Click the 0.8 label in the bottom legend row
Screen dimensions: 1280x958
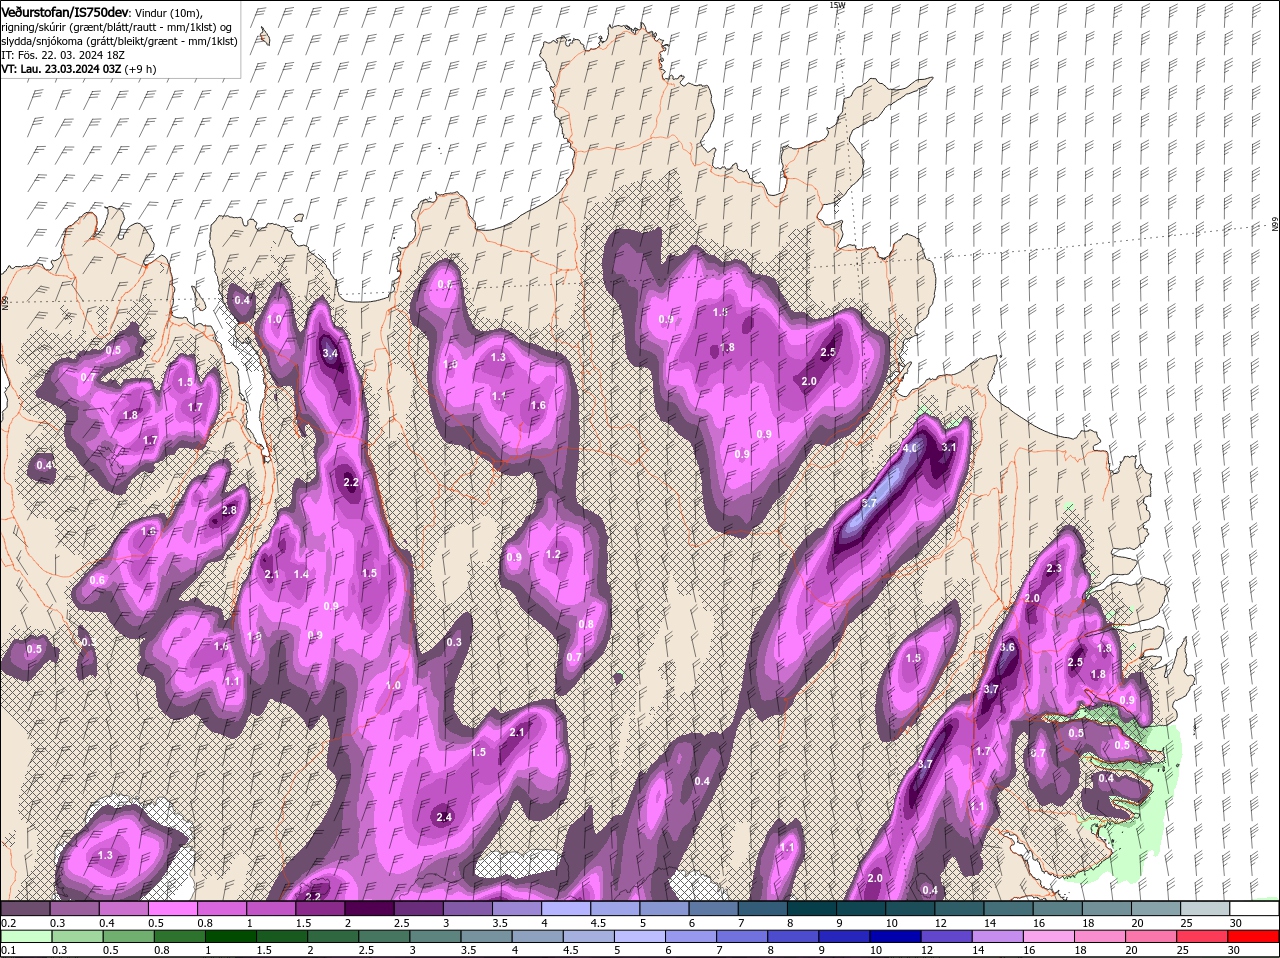[162, 950]
